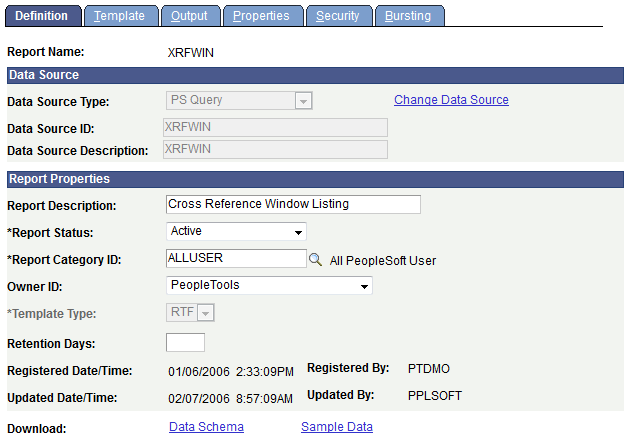
Task: Open the Security tab
Action: pyautogui.click(x=338, y=16)
